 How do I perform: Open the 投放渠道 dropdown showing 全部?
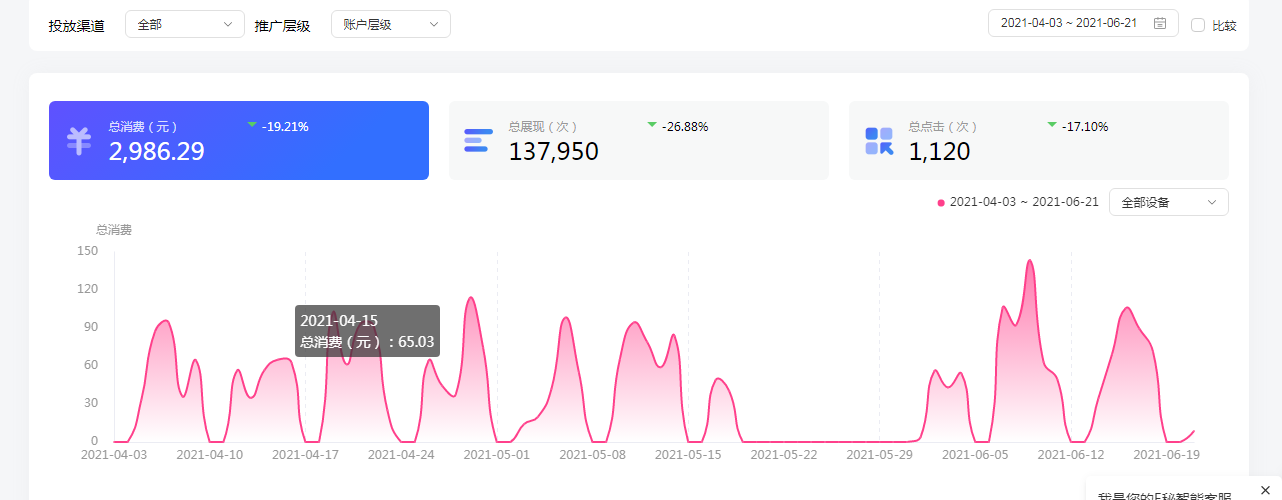click(185, 24)
